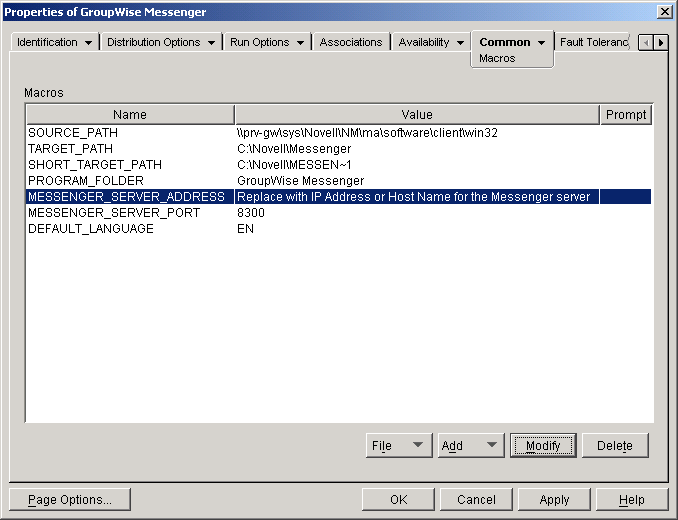
Task: Open the Fault Tolerance tab
Action: [594, 42]
